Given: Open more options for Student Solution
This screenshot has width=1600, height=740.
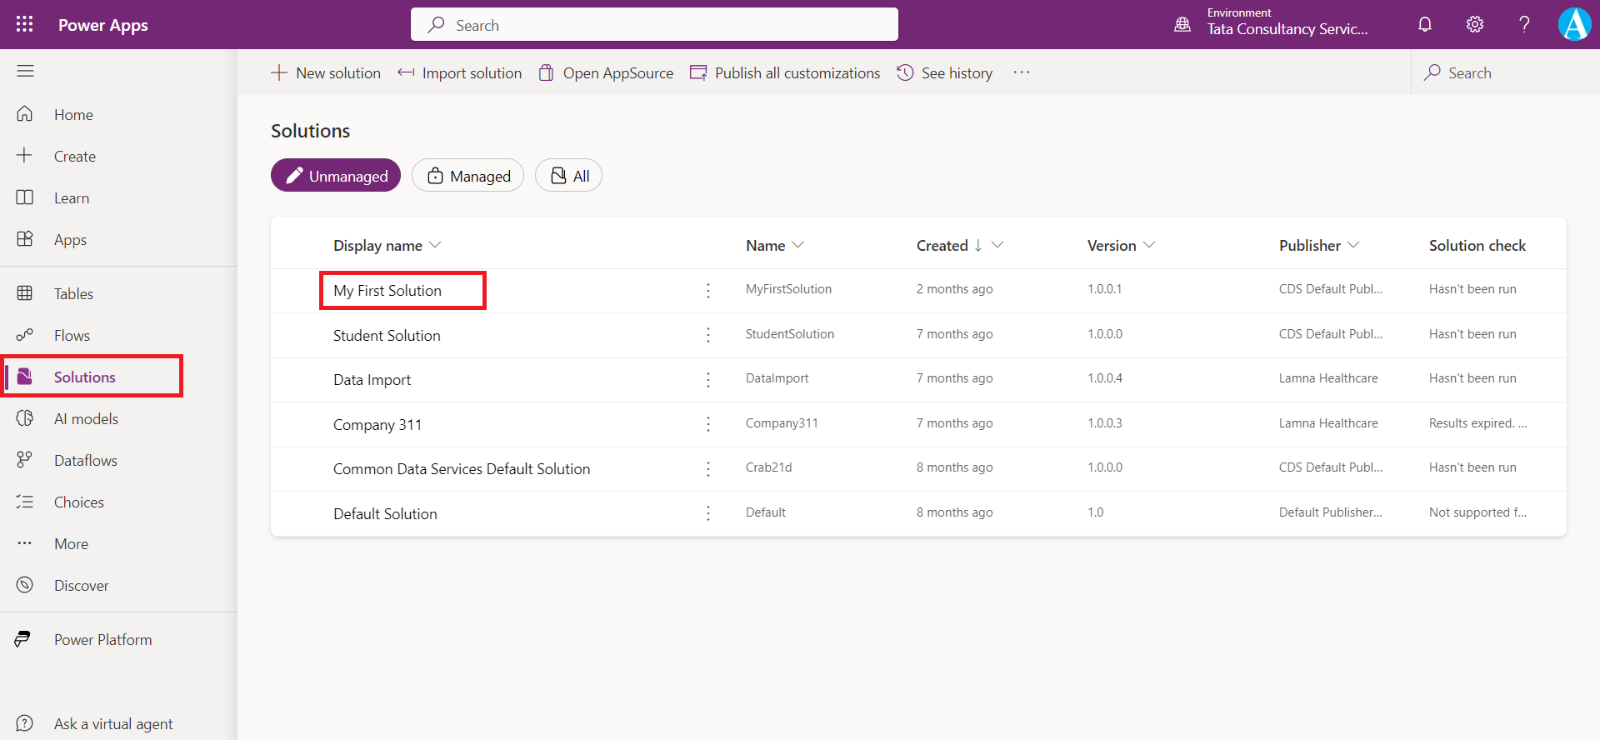Looking at the screenshot, I should [708, 335].
